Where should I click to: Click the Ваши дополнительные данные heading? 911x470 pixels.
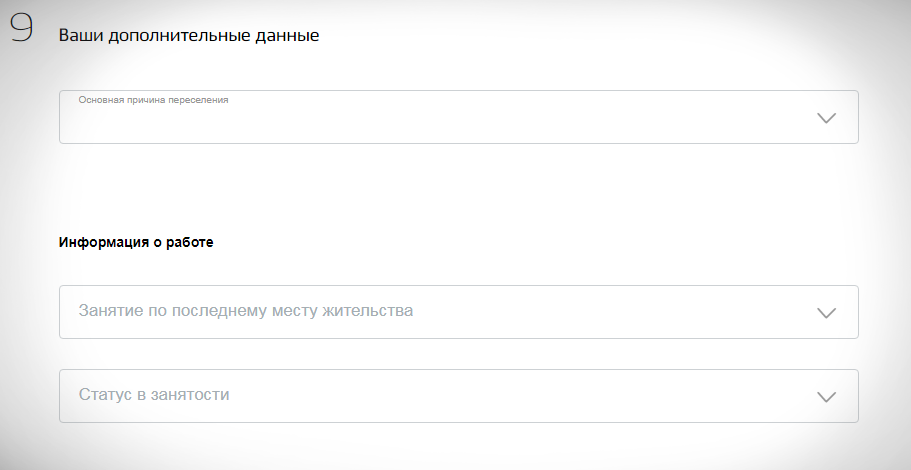click(189, 36)
